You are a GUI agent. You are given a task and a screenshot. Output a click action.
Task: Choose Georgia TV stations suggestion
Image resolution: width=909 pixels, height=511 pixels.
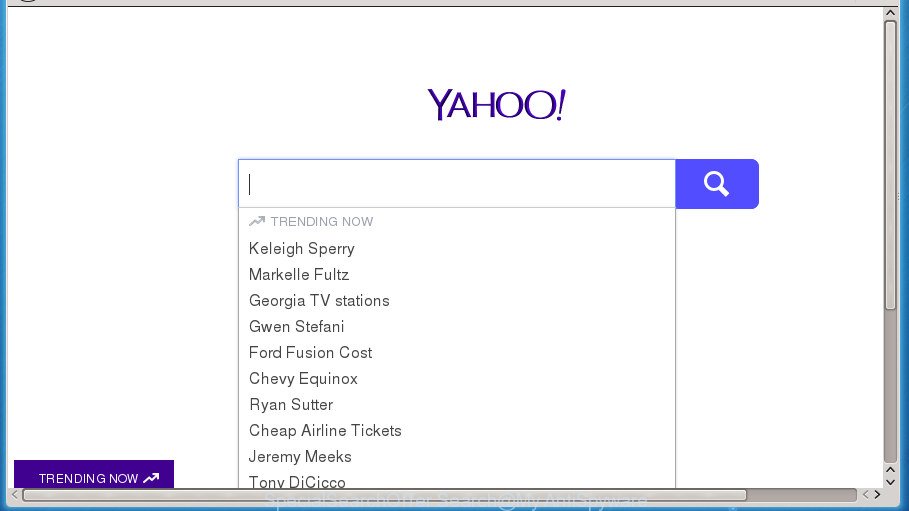pyautogui.click(x=319, y=300)
